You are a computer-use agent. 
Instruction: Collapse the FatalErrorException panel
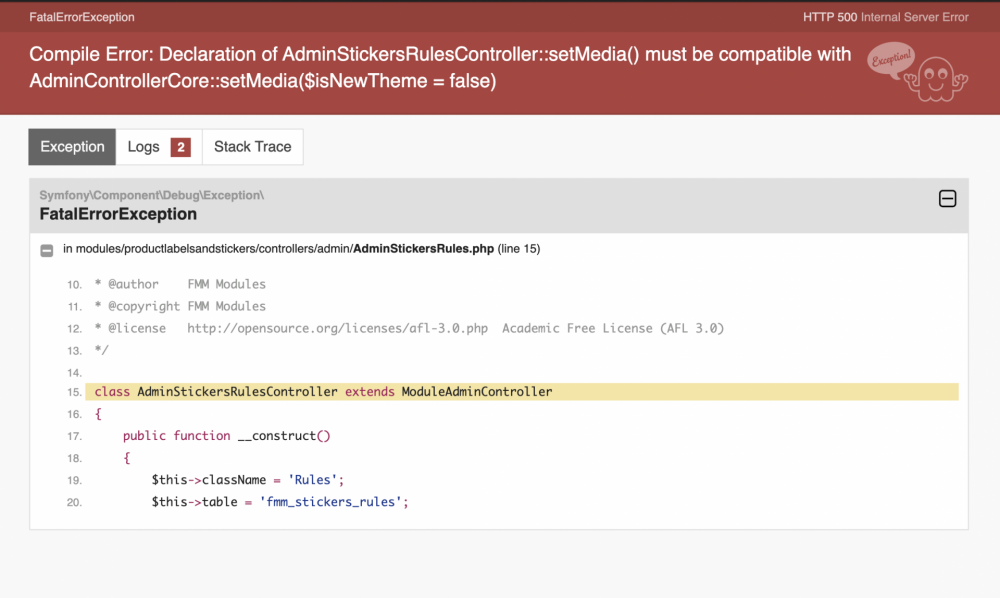947,199
